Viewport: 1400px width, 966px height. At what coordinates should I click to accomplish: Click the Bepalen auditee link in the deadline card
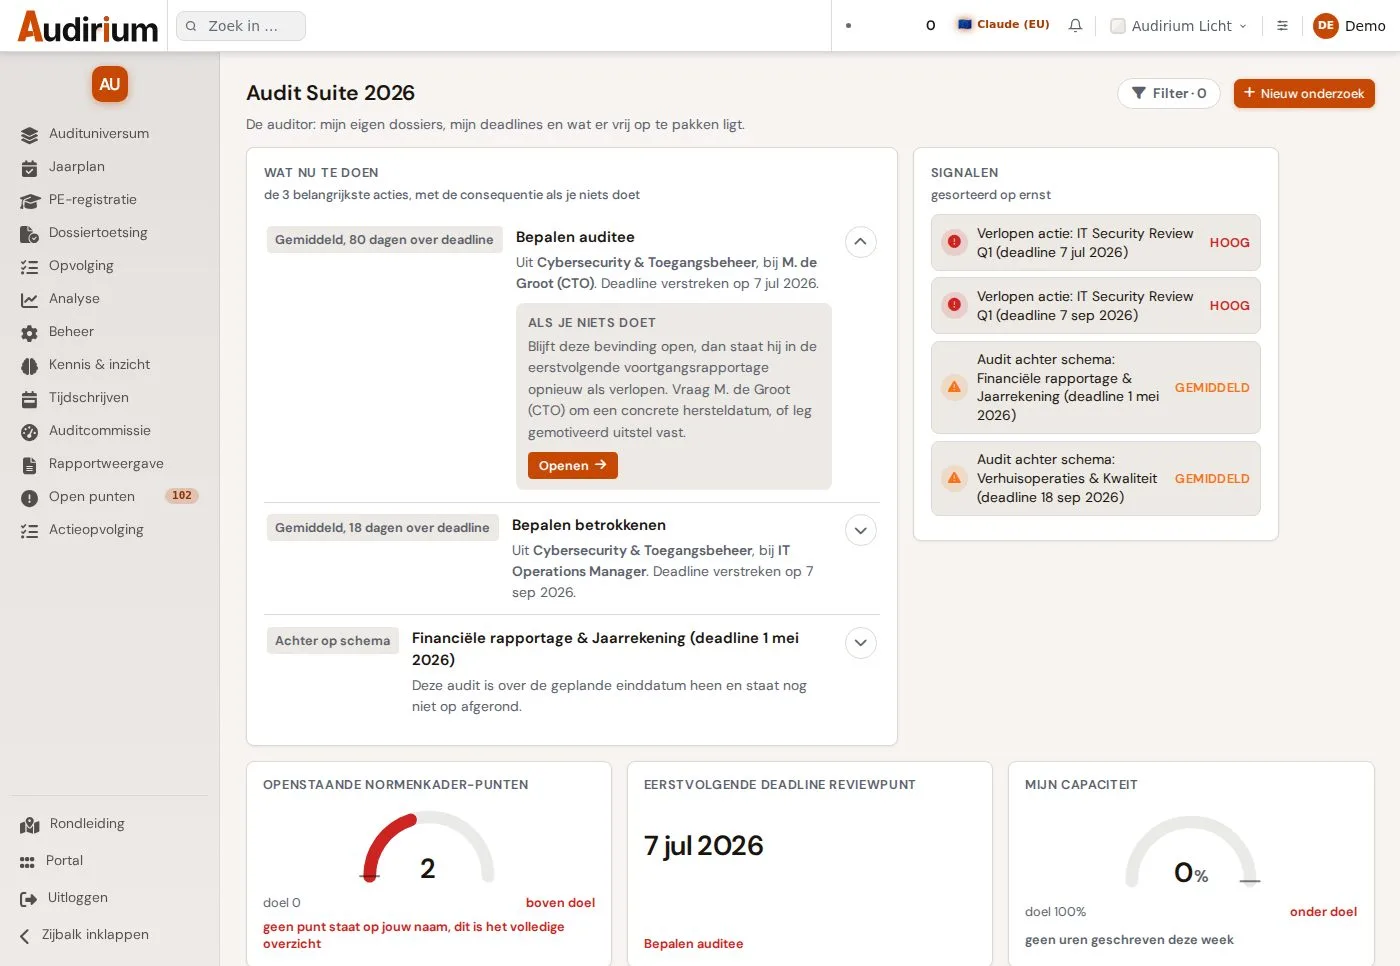pyautogui.click(x=694, y=944)
